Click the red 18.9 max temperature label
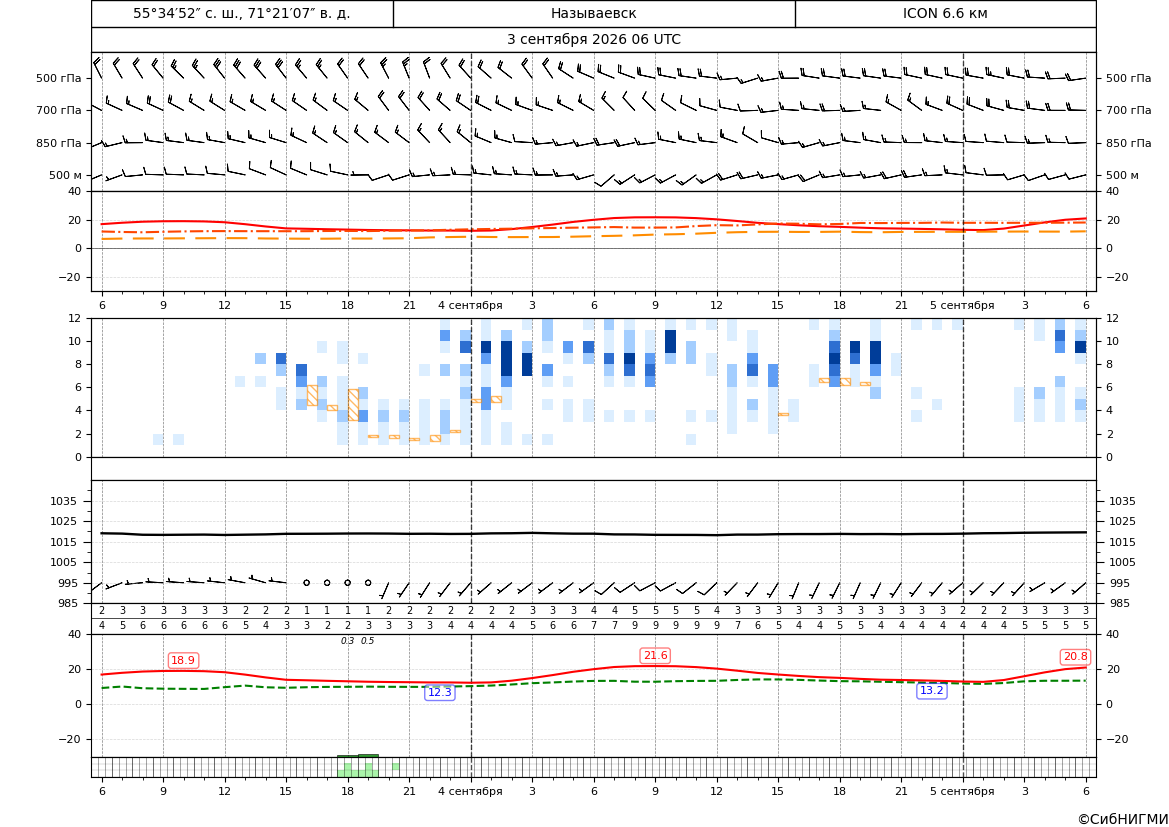Viewport: 1169px width, 827px height. click(x=183, y=661)
